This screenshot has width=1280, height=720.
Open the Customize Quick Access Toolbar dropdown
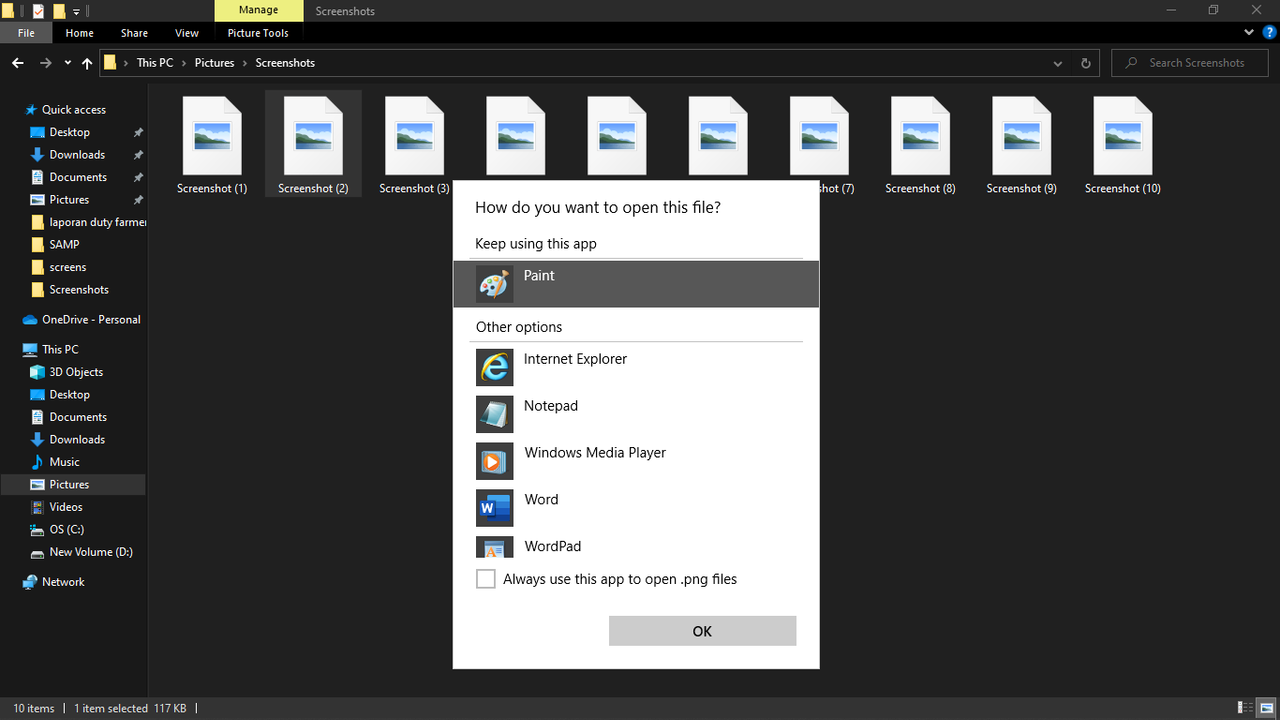pos(76,12)
